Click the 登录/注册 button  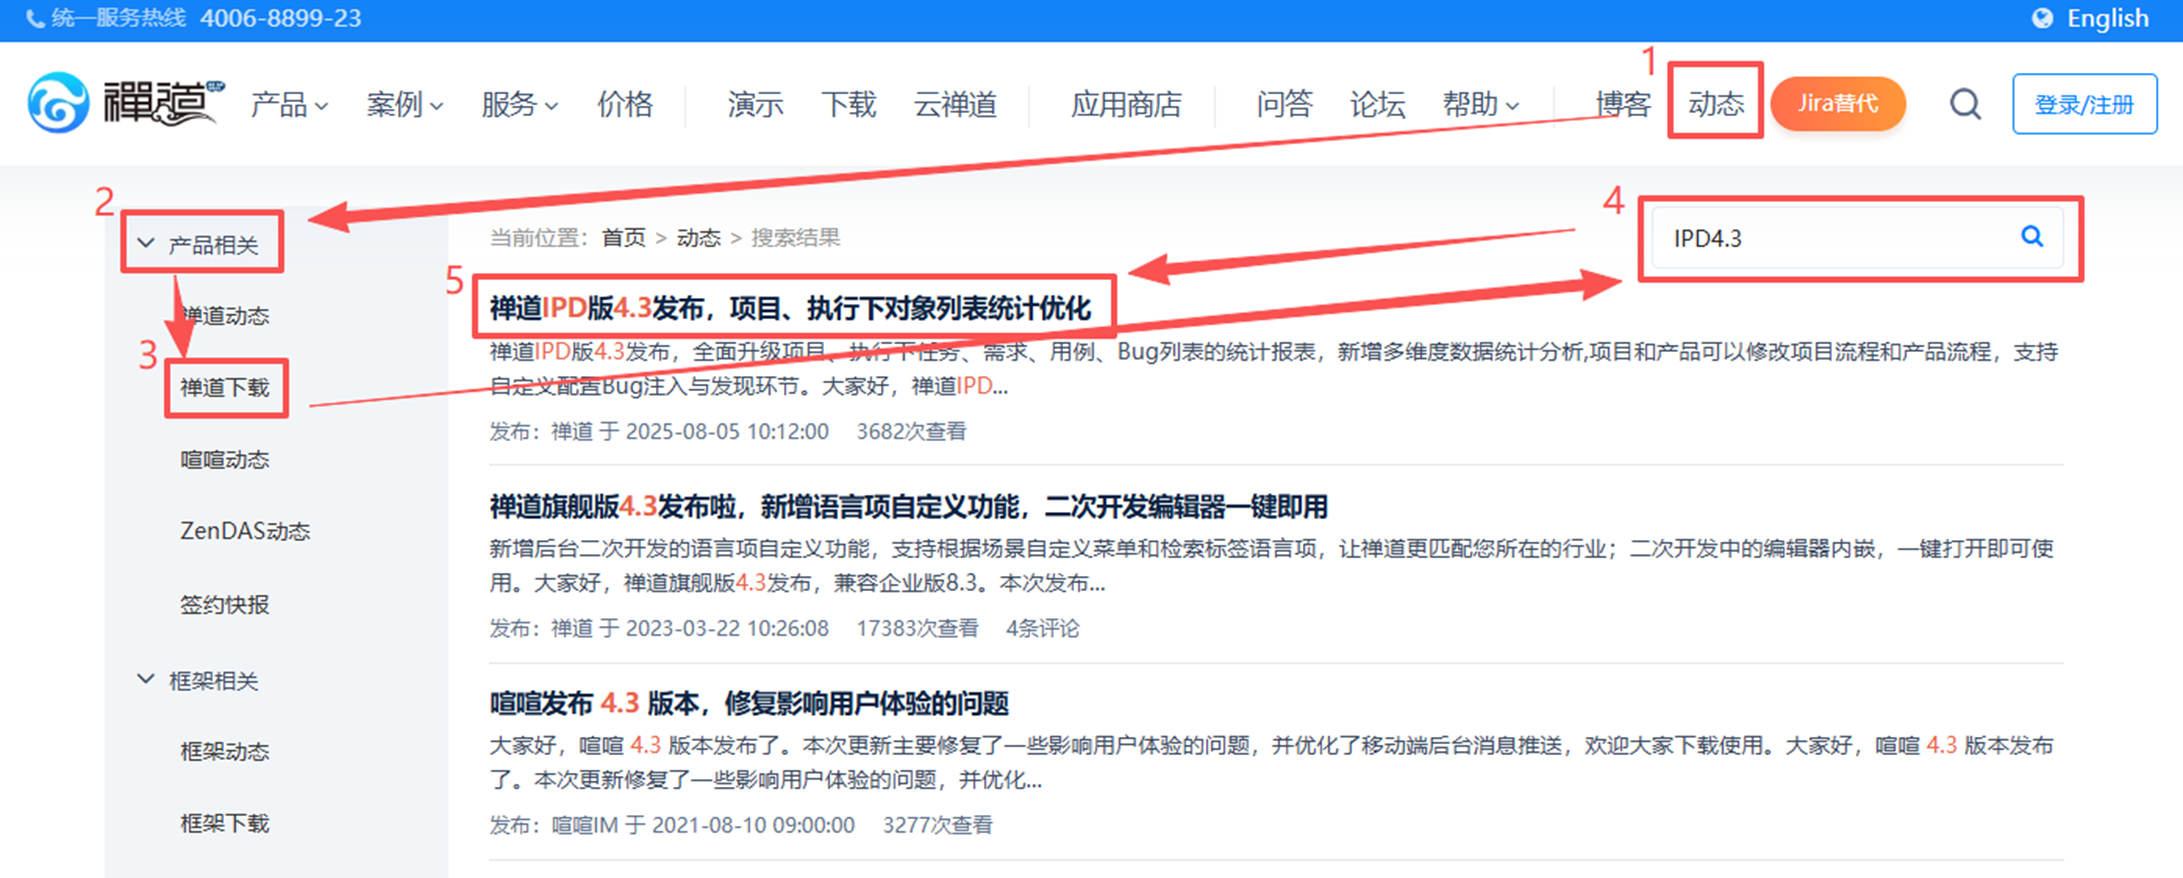(2085, 104)
